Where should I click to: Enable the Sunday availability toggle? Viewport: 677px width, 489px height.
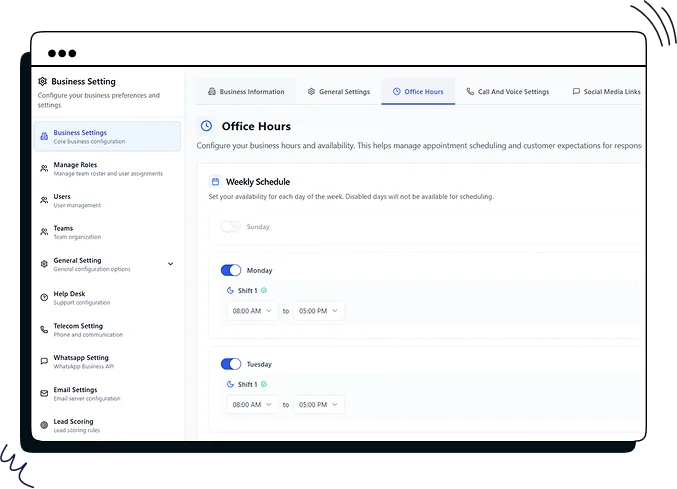(x=231, y=227)
